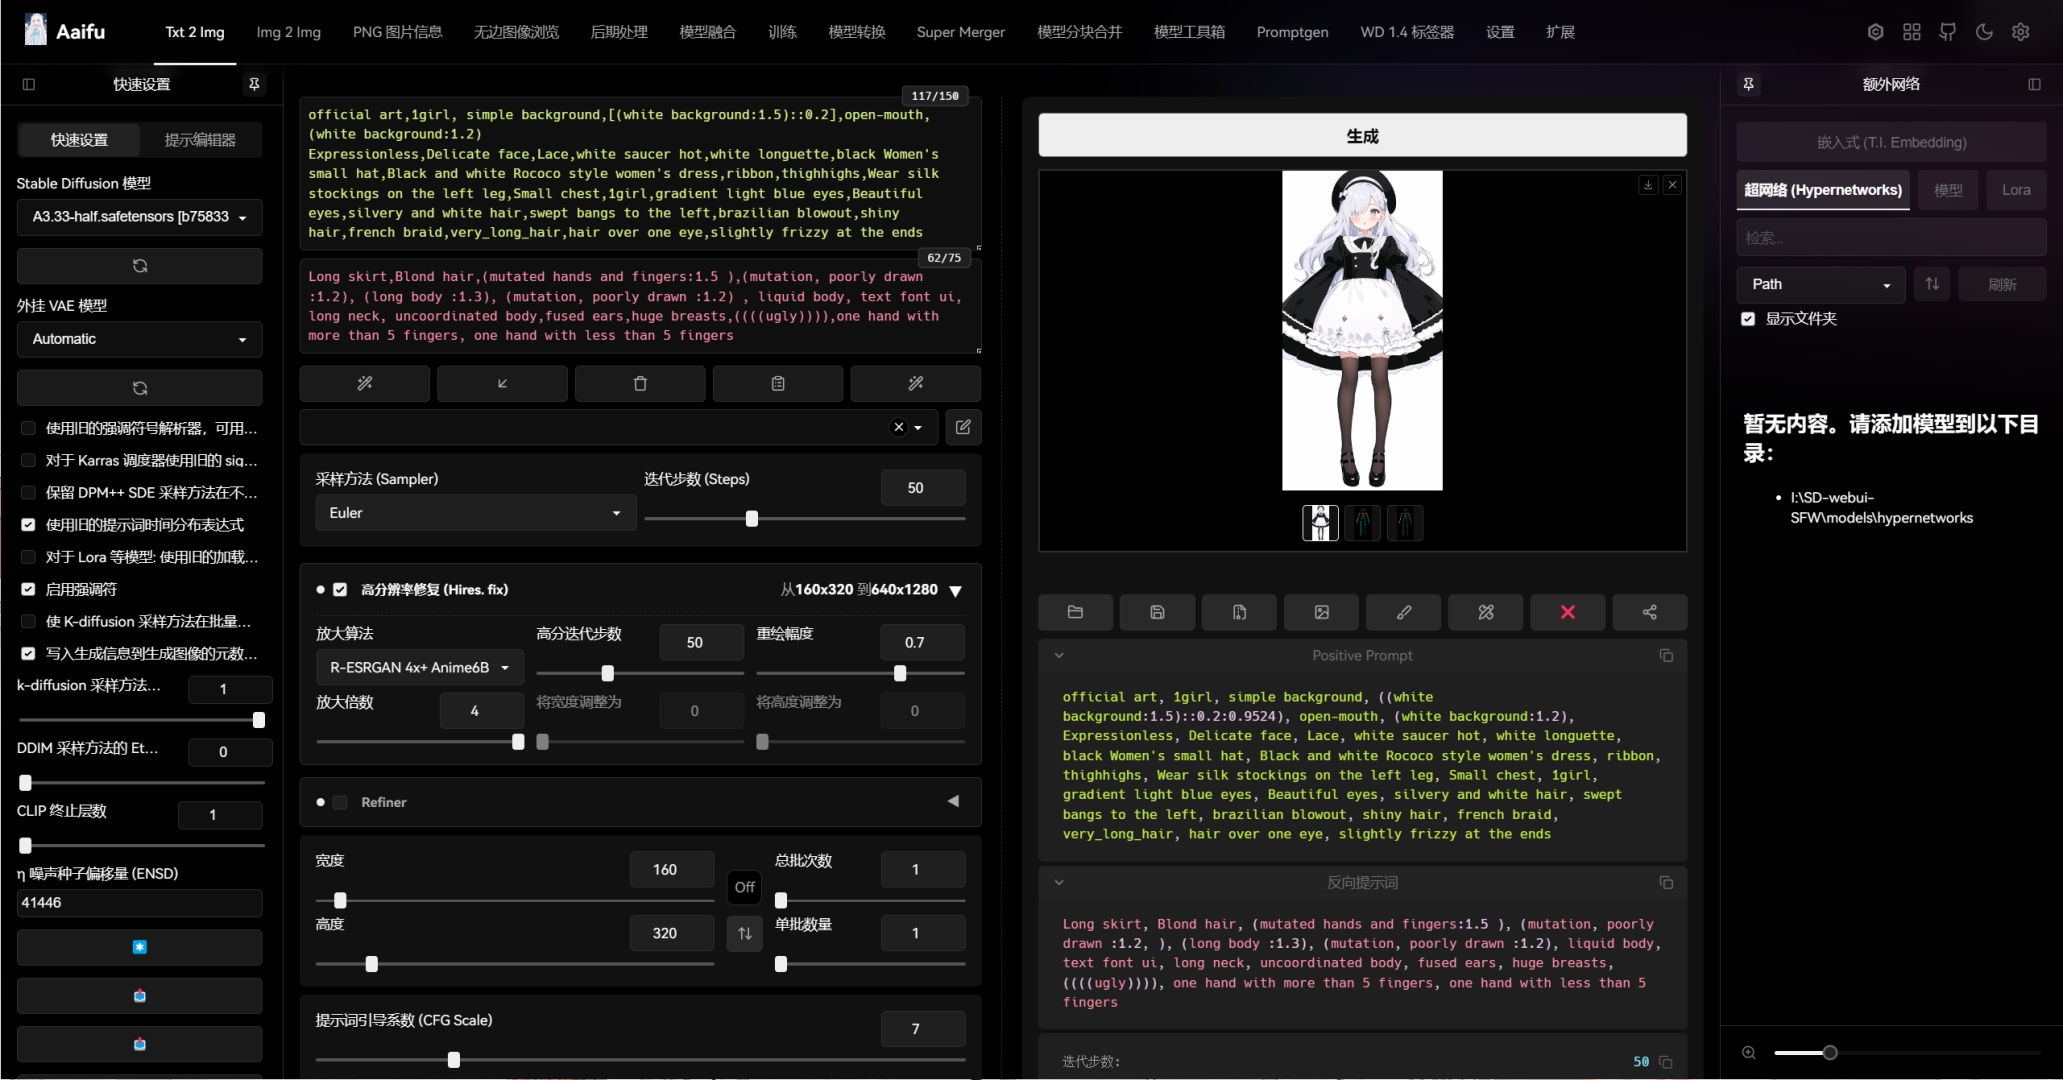The image size is (2063, 1080).
Task: Uncheck the 显示文件夹 checkbox
Action: pyautogui.click(x=1748, y=319)
